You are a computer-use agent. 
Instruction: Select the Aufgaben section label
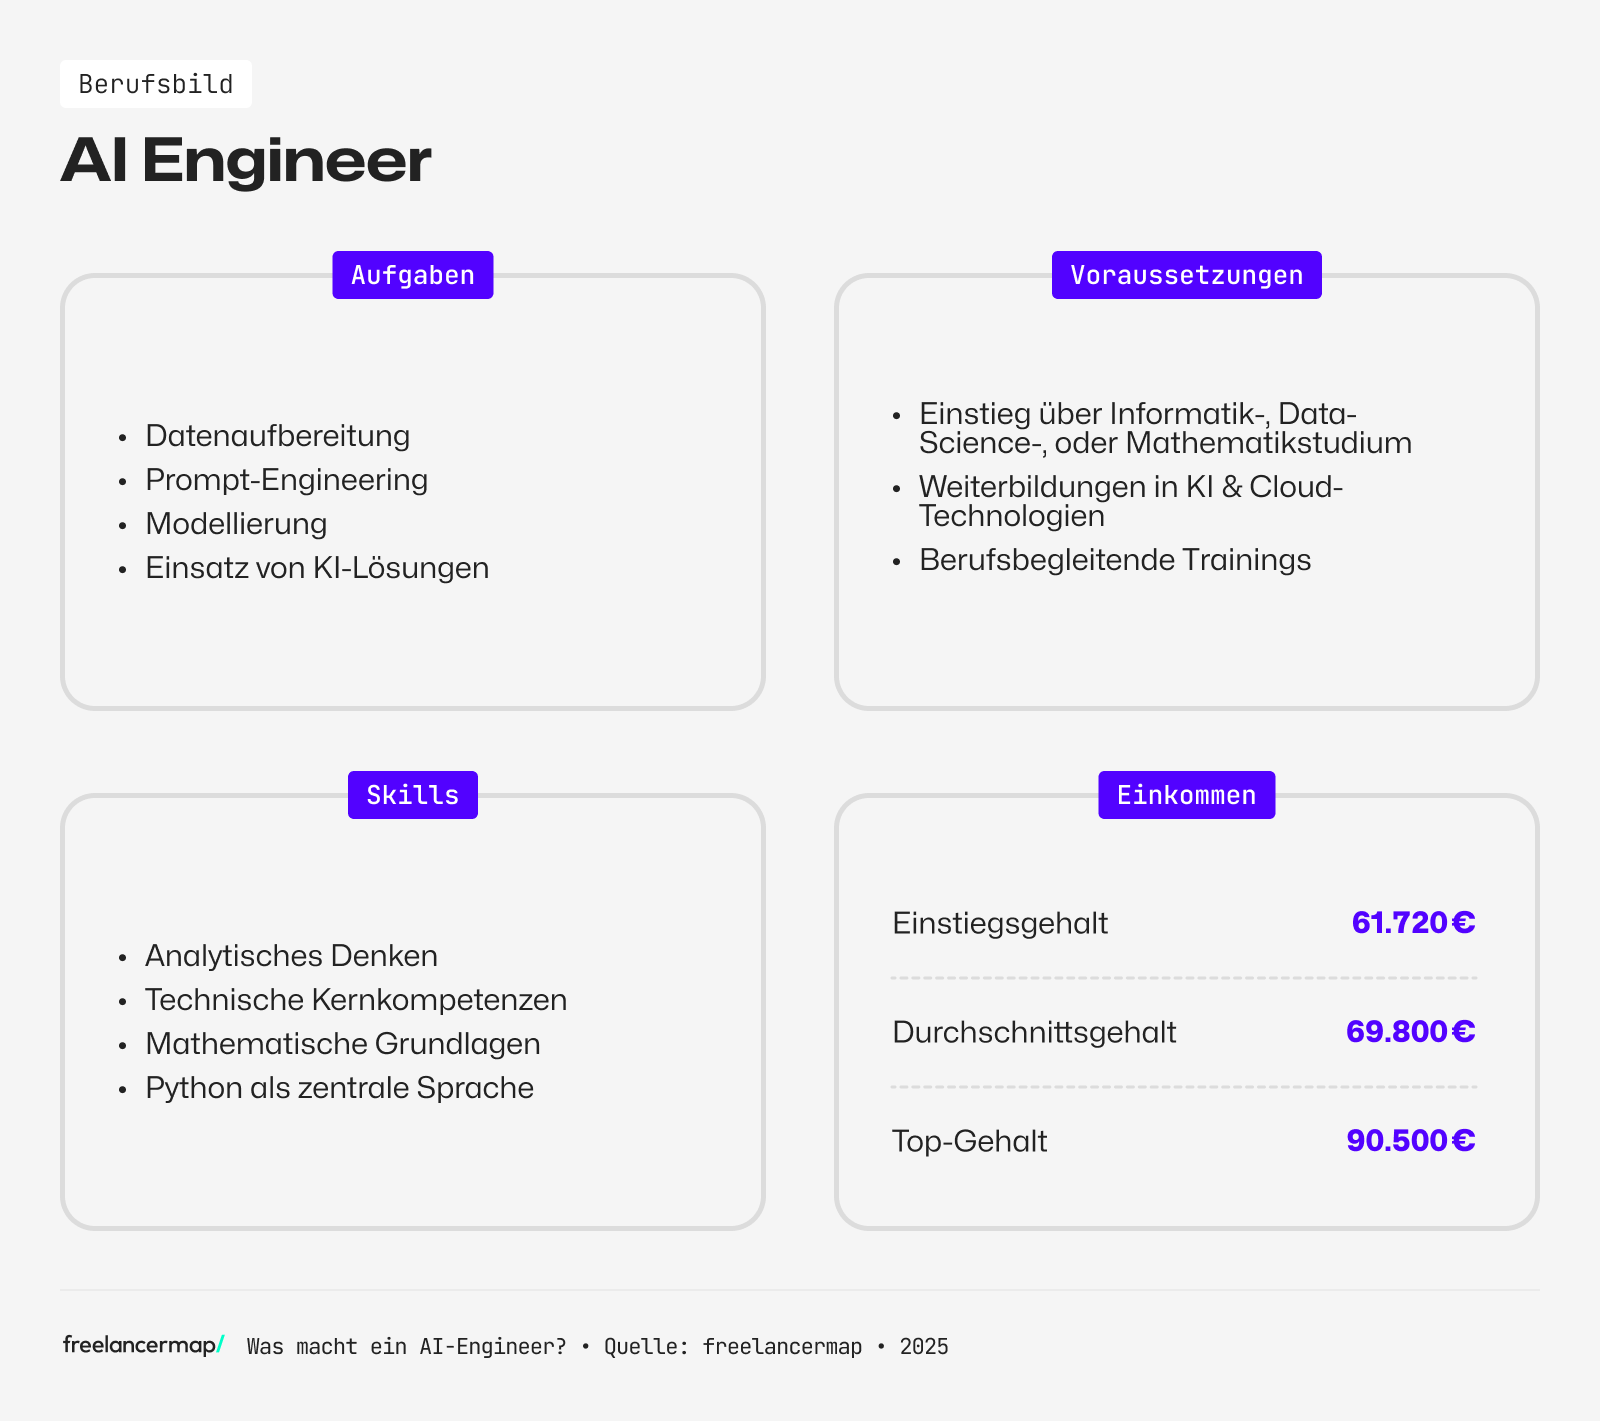click(x=412, y=275)
